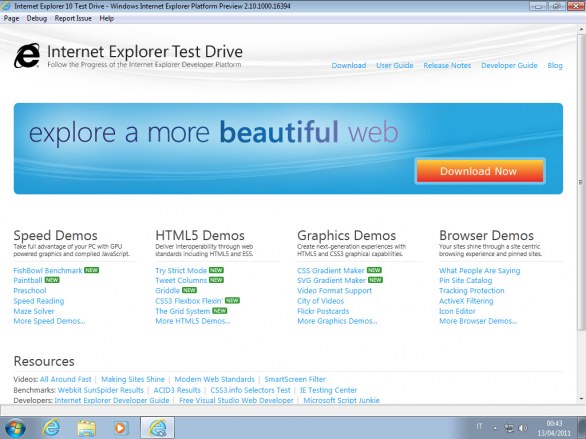Open Try Strict Mode demo

[181, 270]
